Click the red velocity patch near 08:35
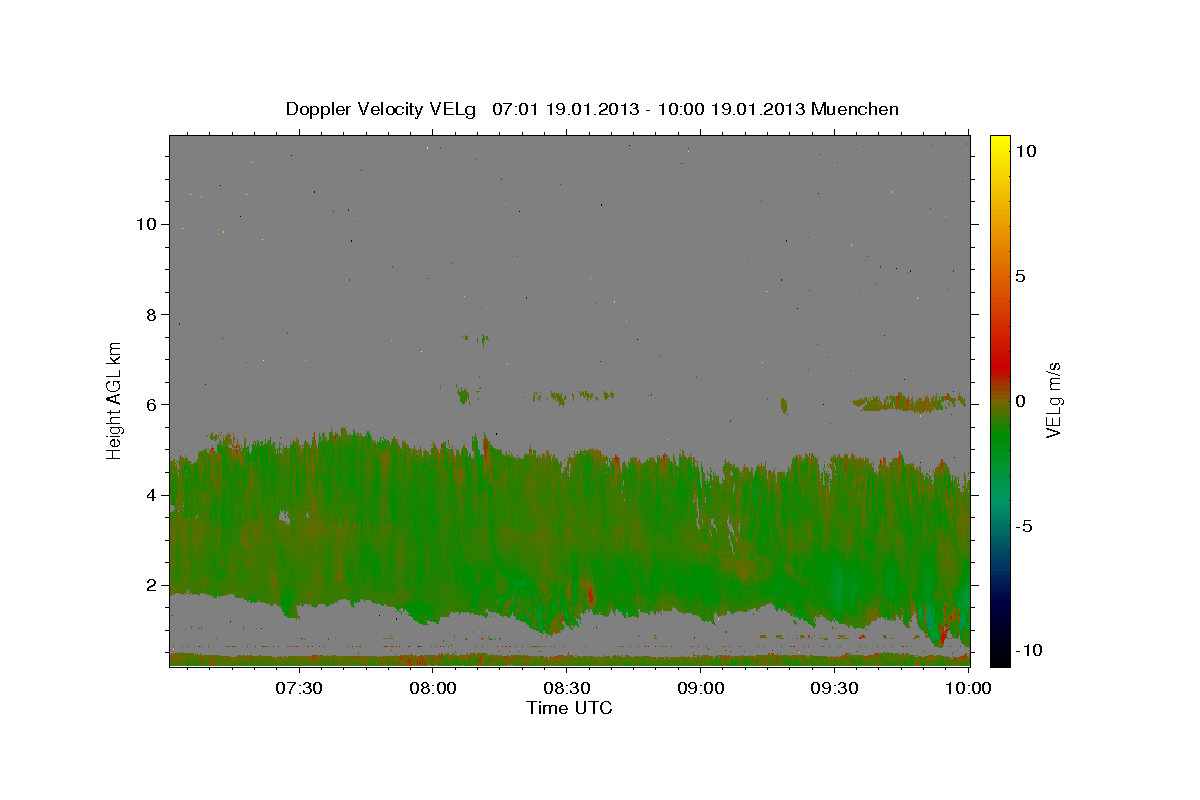This screenshot has width=1200, height=800. click(x=590, y=594)
